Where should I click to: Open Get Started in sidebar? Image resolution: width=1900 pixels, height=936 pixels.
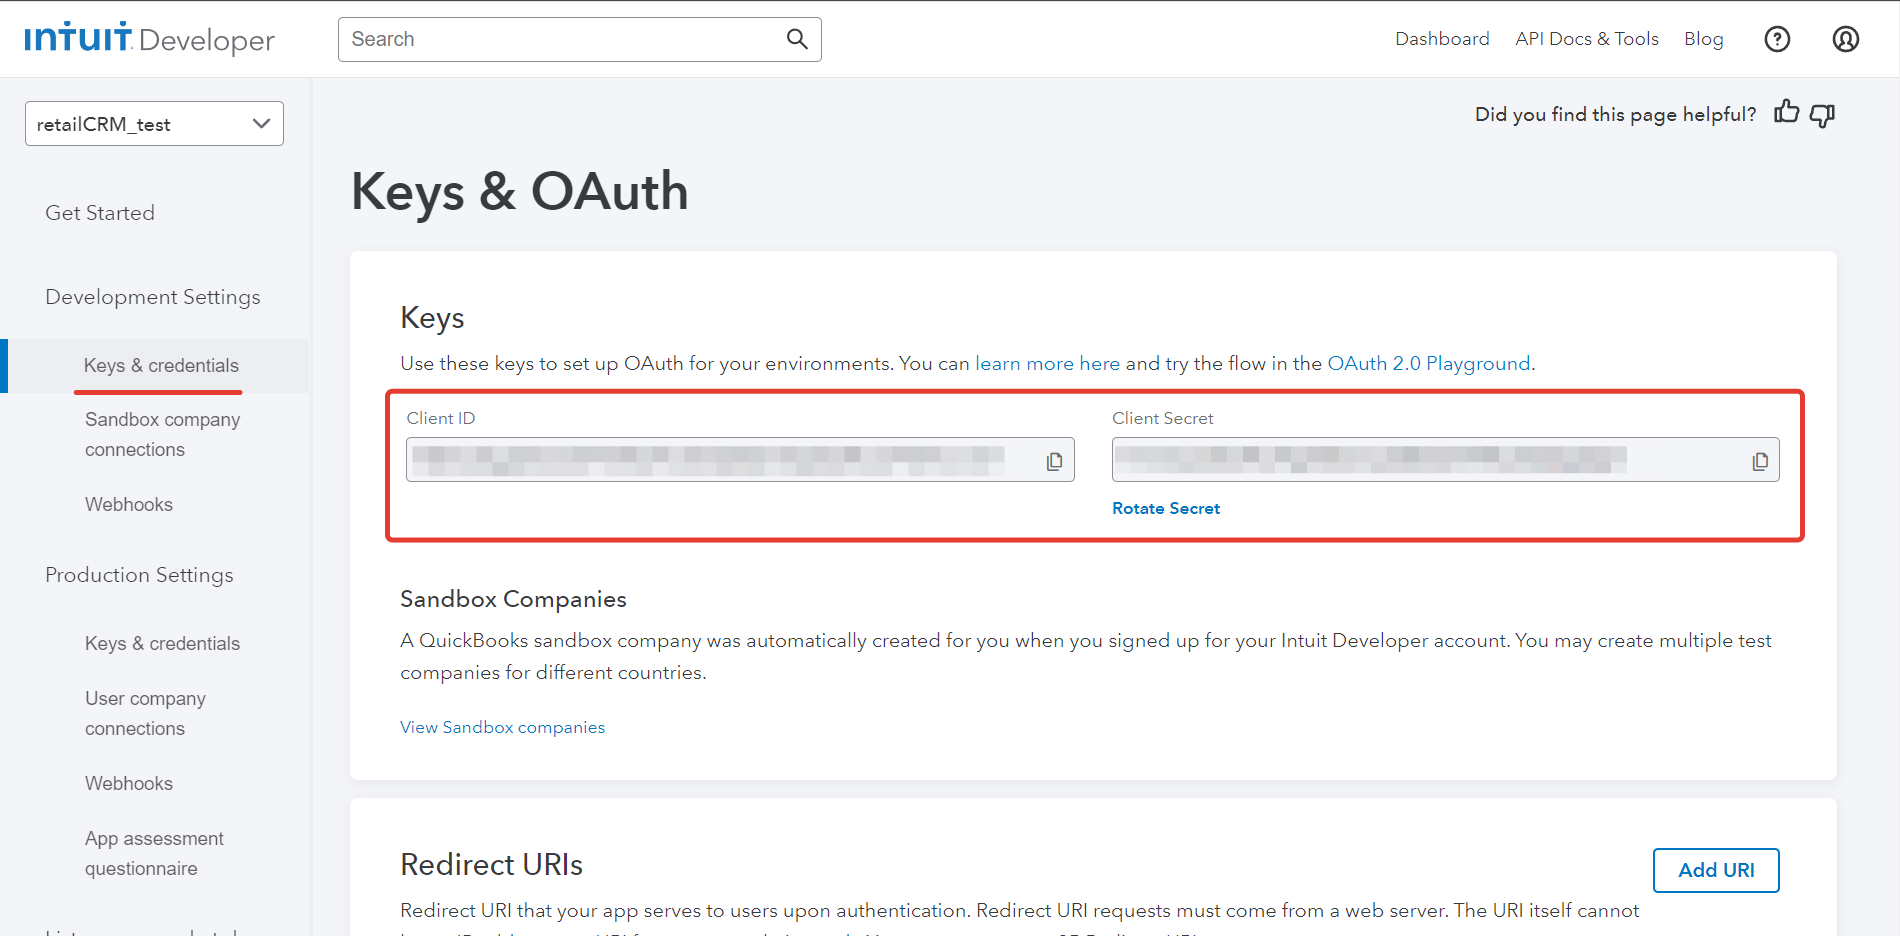(x=100, y=213)
